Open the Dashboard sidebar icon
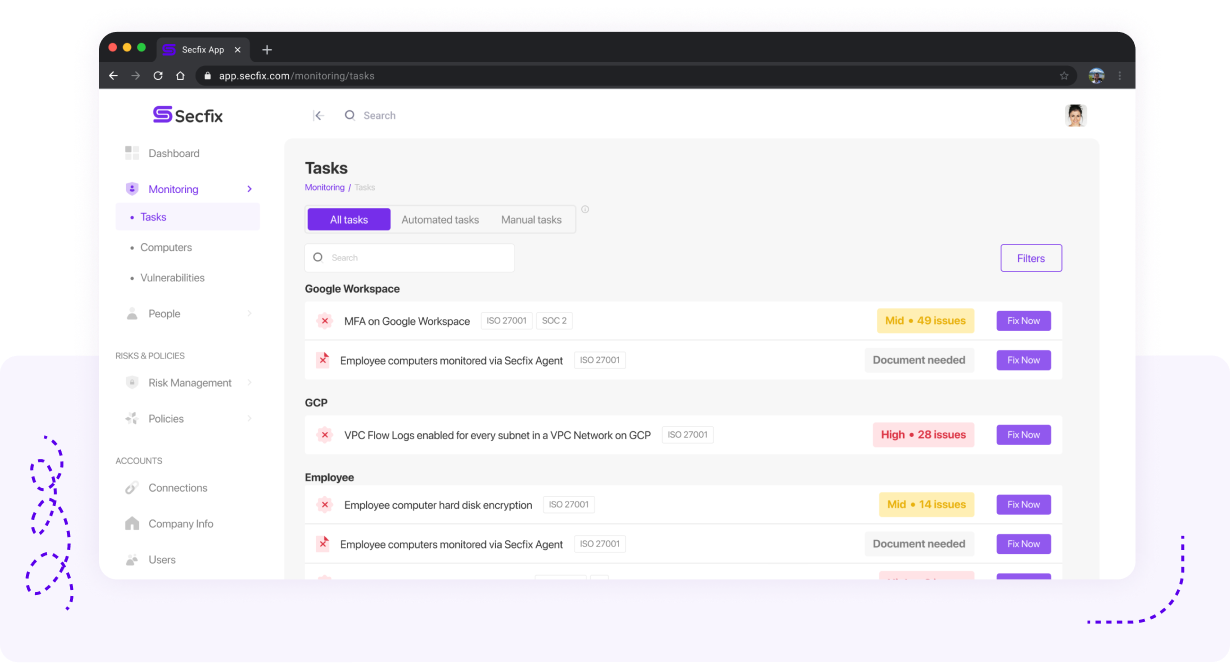The image size is (1231, 663). click(132, 153)
